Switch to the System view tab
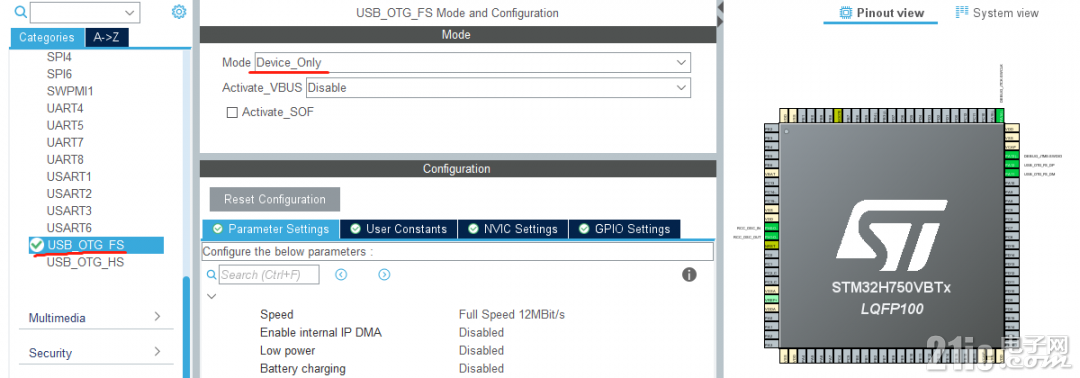This screenshot has width=1080, height=378. click(997, 12)
